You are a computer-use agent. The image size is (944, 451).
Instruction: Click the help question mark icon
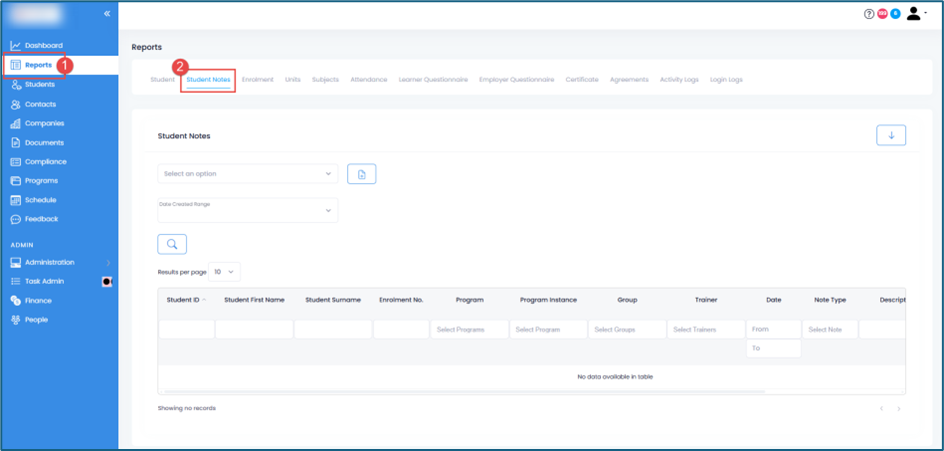point(868,14)
